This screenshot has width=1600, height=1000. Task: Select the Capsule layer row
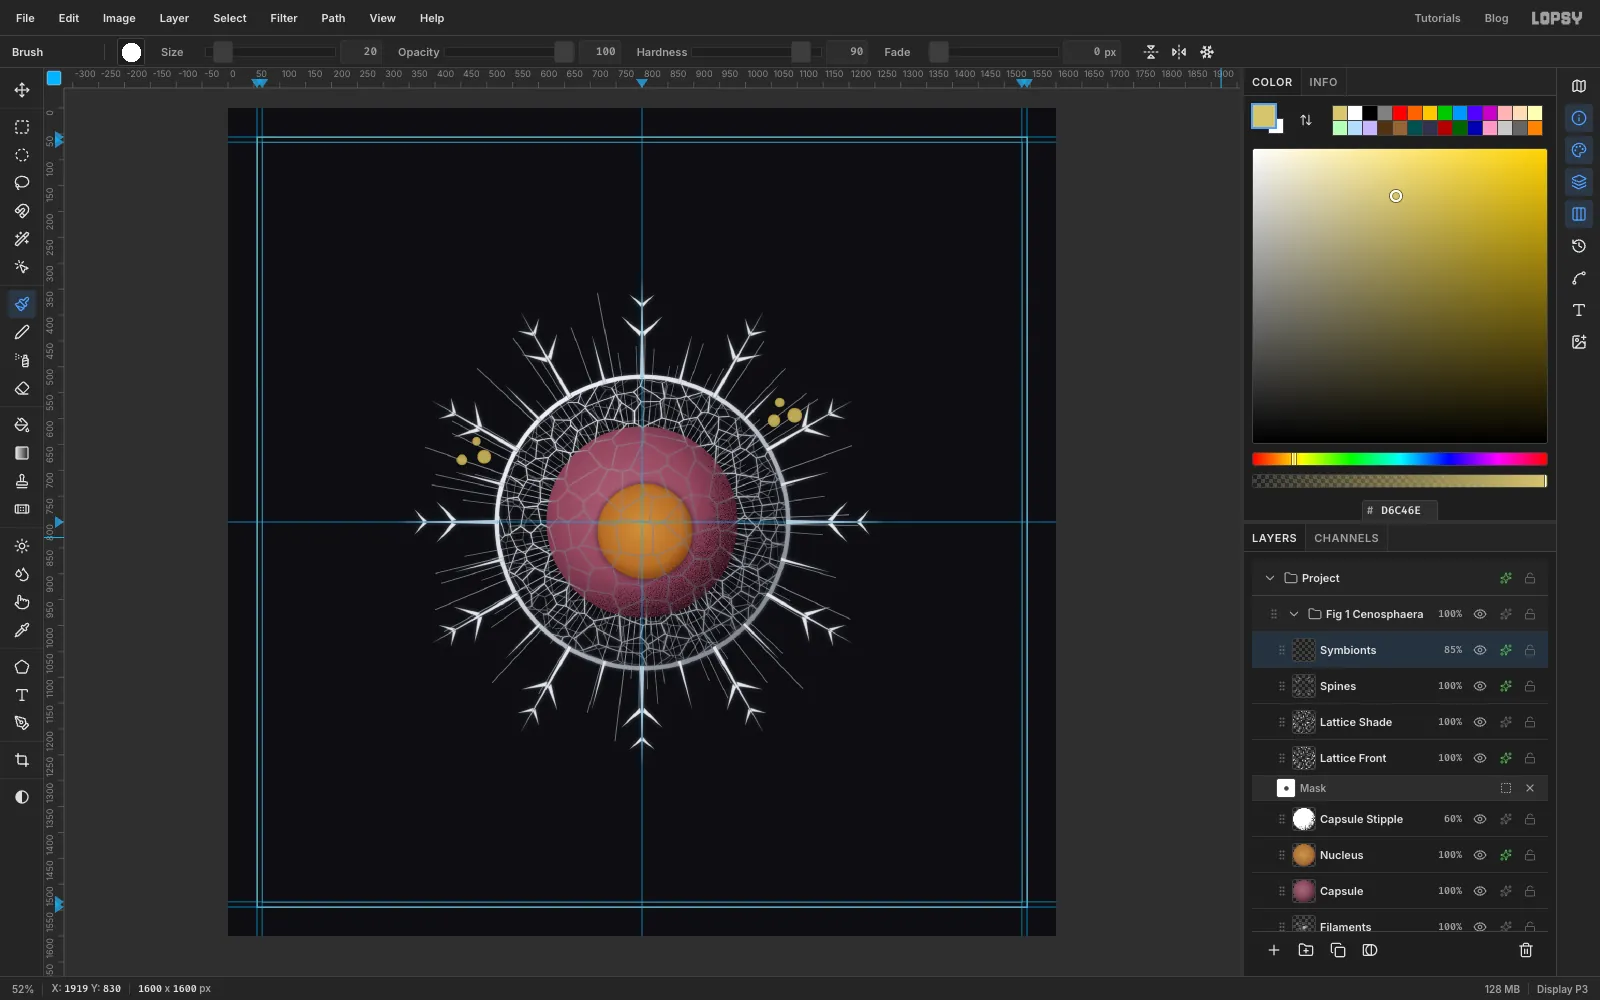click(1400, 891)
